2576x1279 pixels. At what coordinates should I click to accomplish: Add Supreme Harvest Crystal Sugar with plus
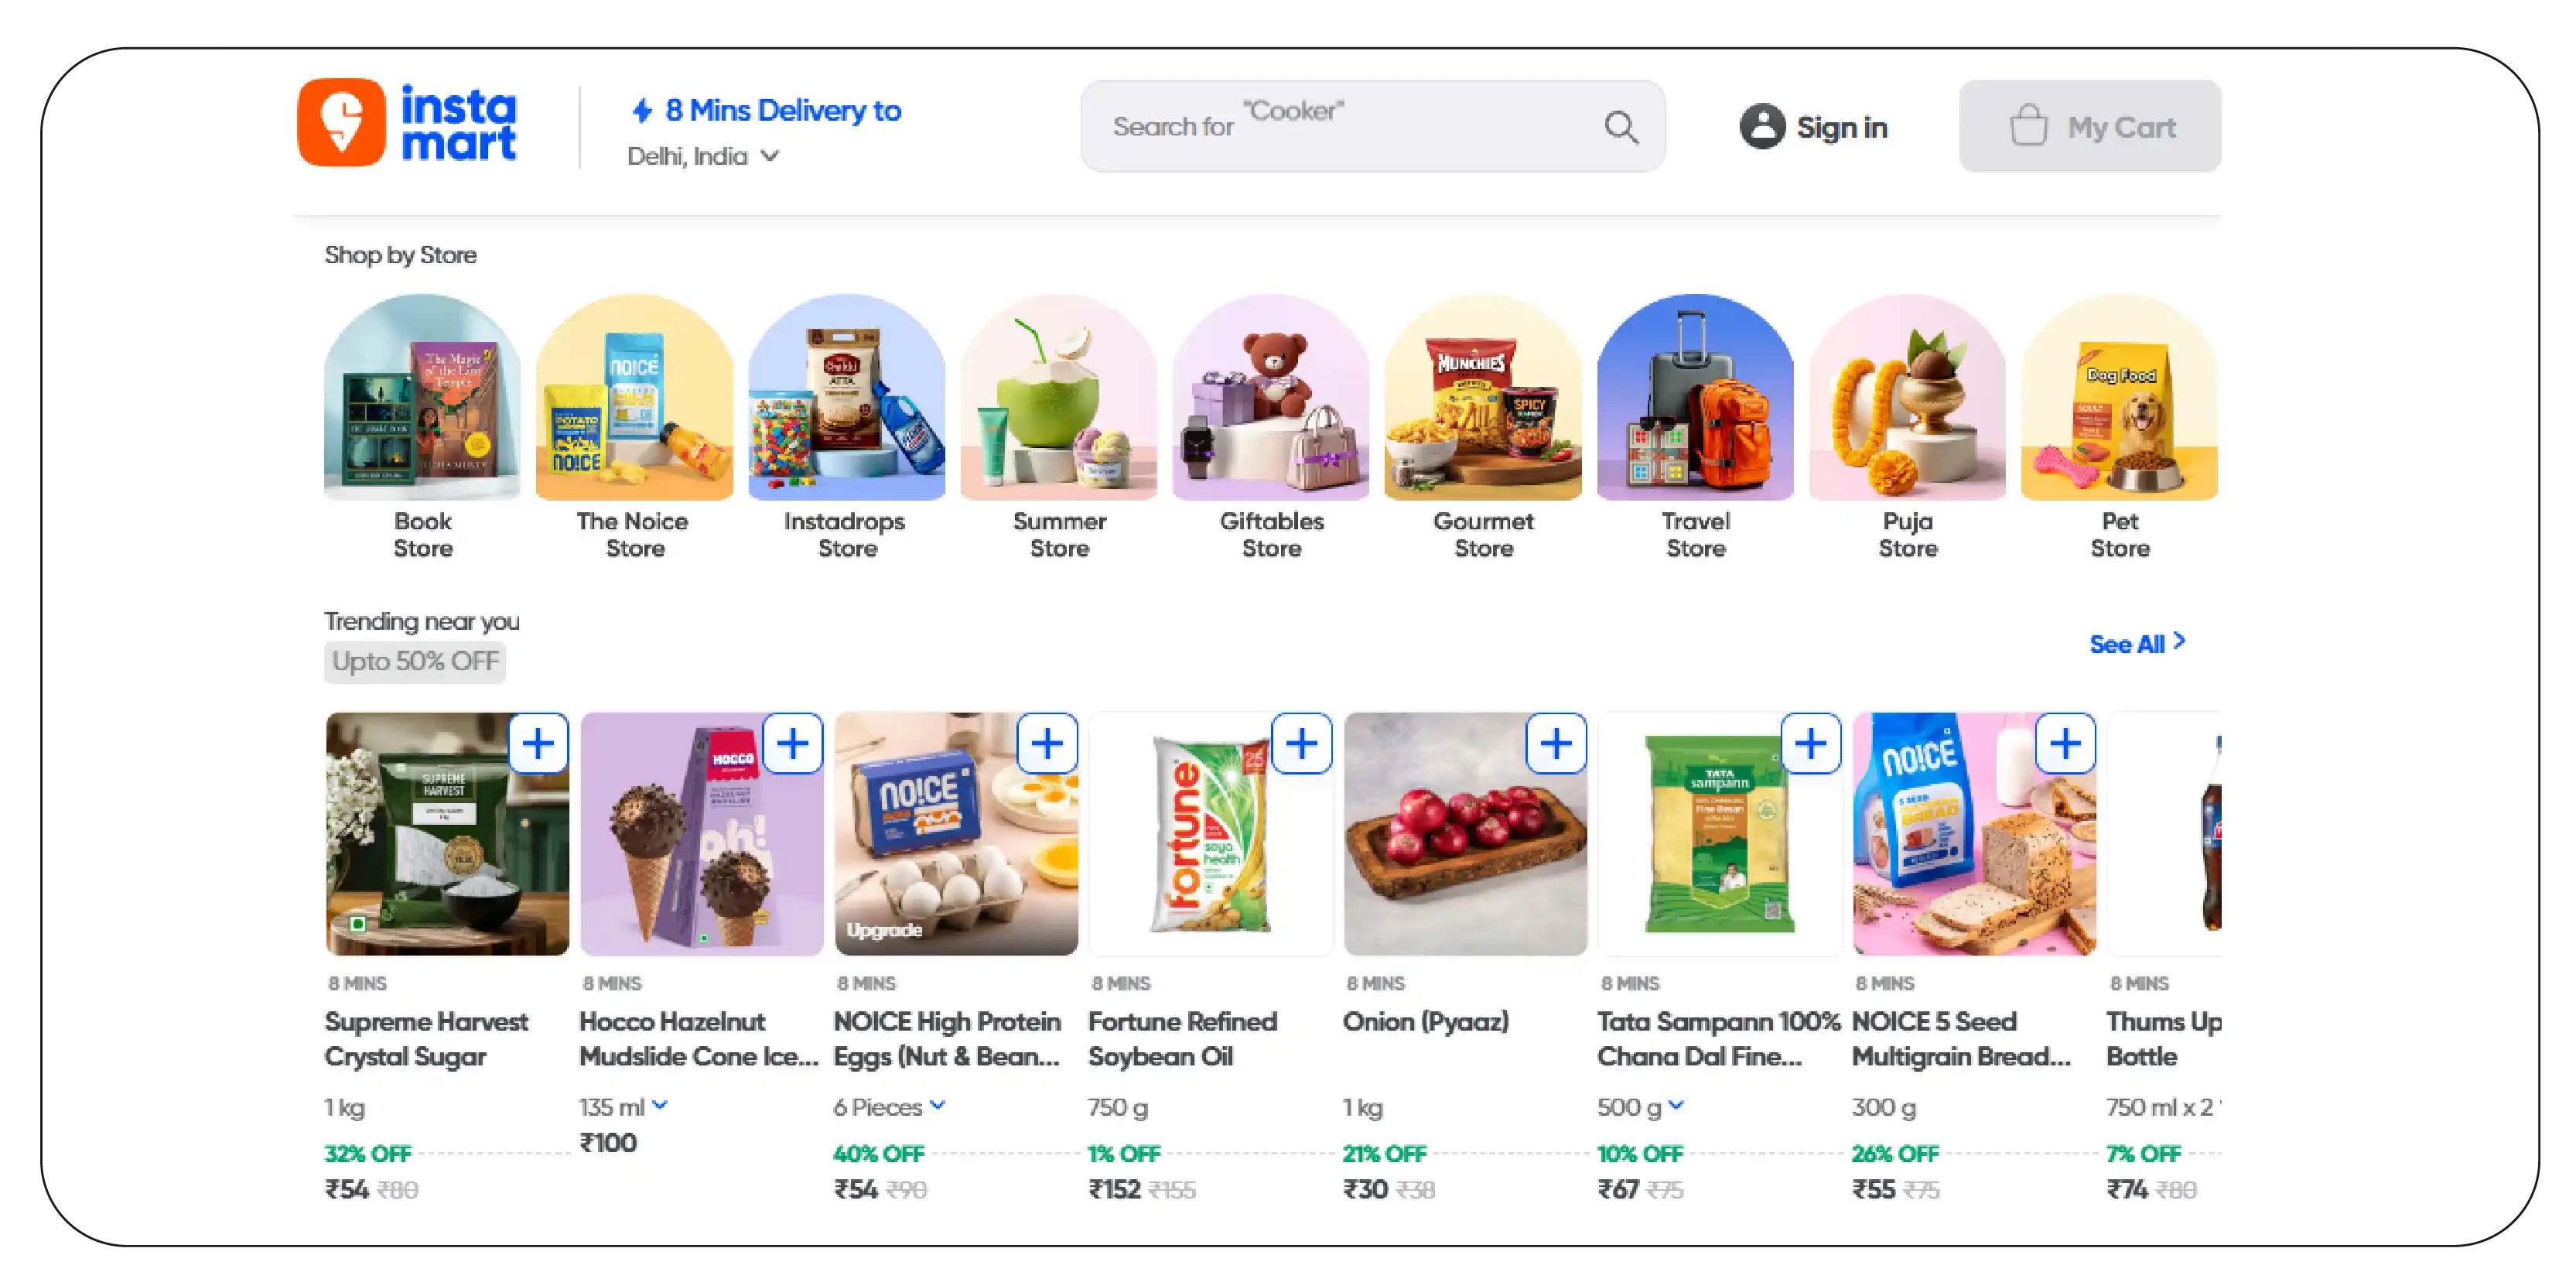pyautogui.click(x=538, y=743)
